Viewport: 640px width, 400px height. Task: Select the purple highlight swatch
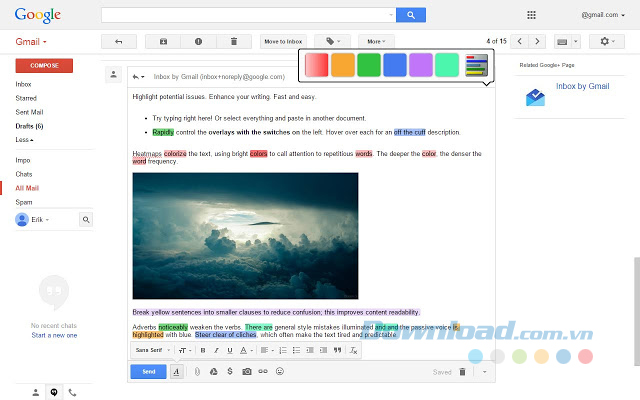pos(420,65)
